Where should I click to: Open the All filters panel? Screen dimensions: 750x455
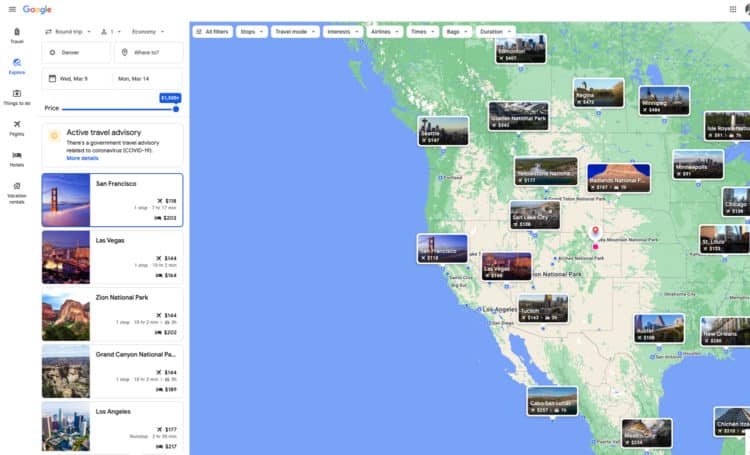pos(212,32)
